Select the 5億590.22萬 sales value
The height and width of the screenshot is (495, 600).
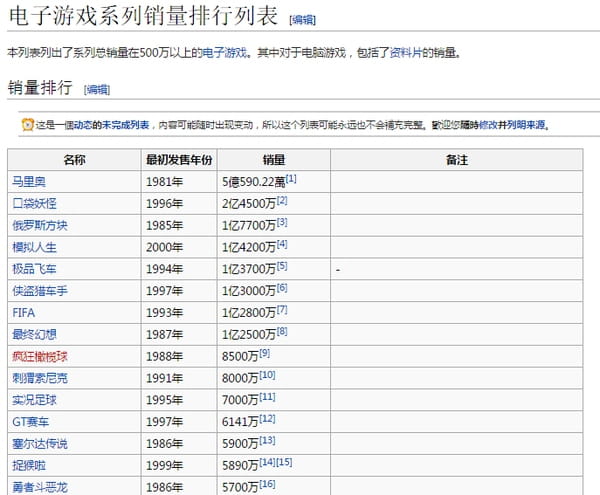pyautogui.click(x=254, y=182)
